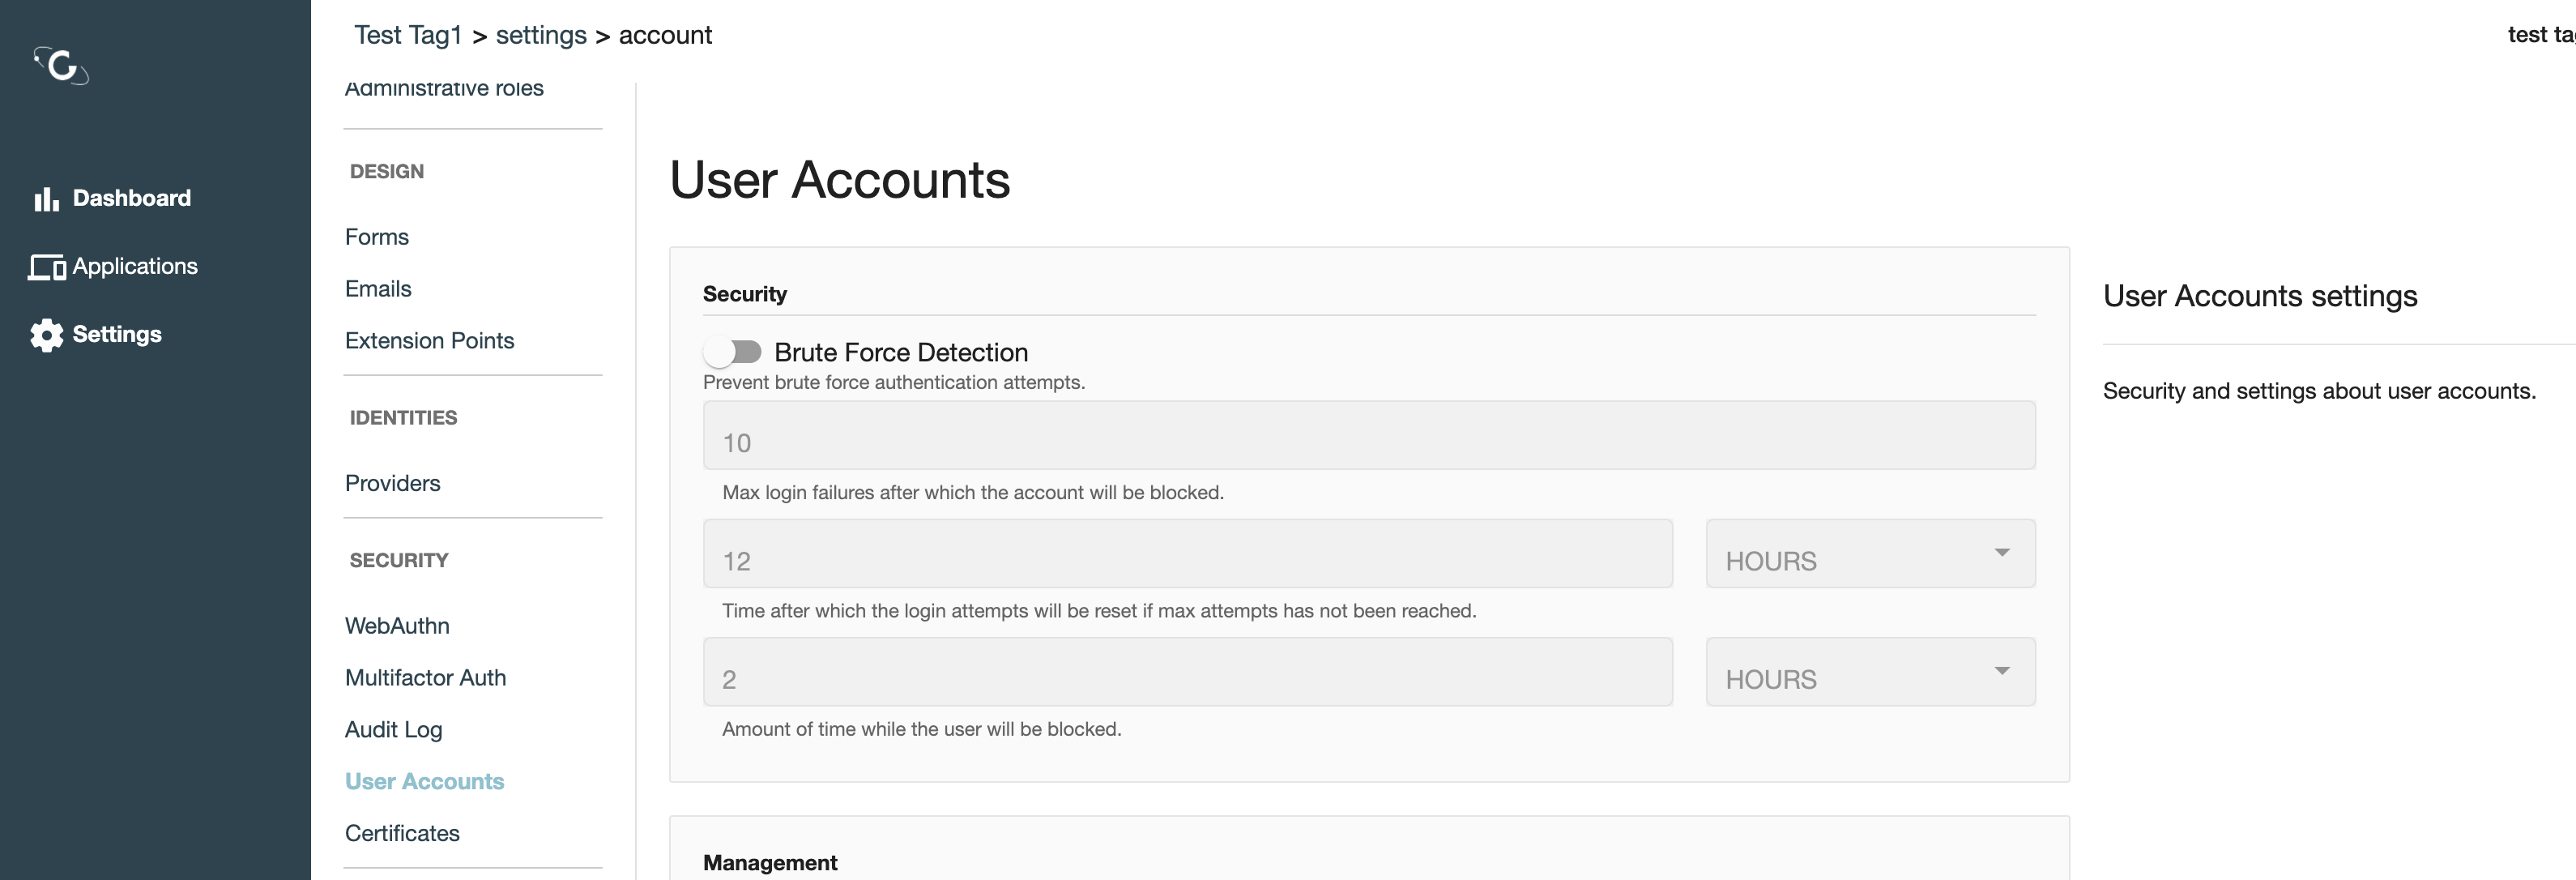Enable the Brute Force Detection toggle

pos(734,351)
